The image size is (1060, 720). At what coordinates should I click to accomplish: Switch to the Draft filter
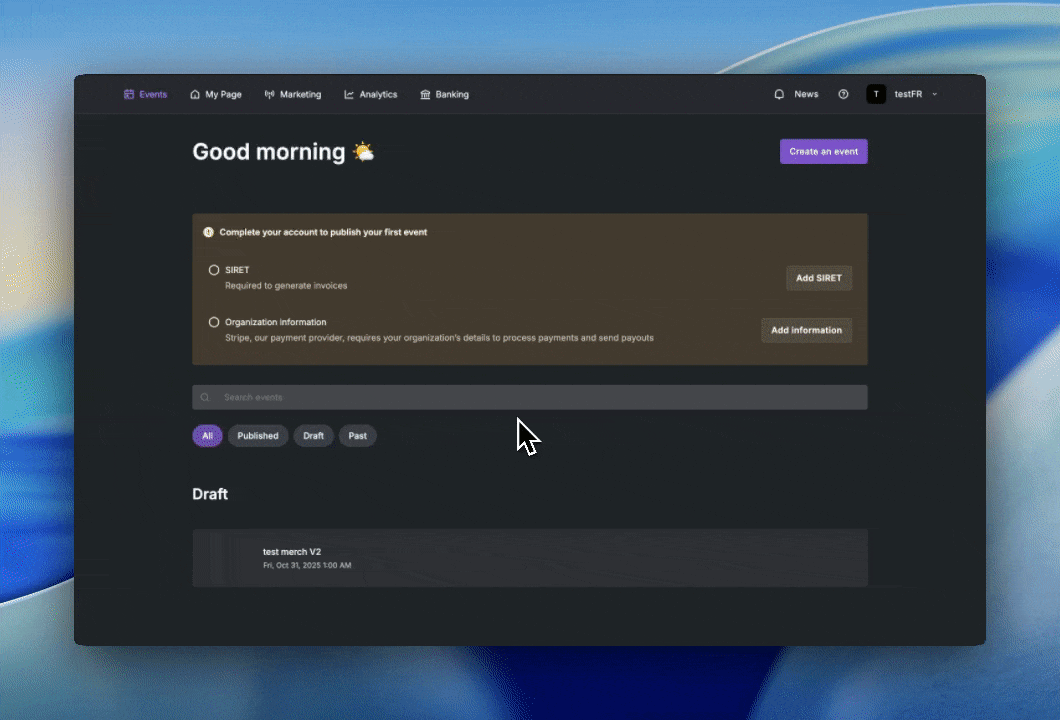(x=313, y=436)
